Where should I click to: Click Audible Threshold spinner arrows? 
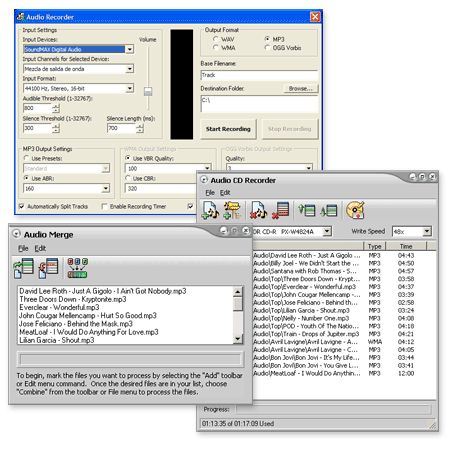(56, 108)
